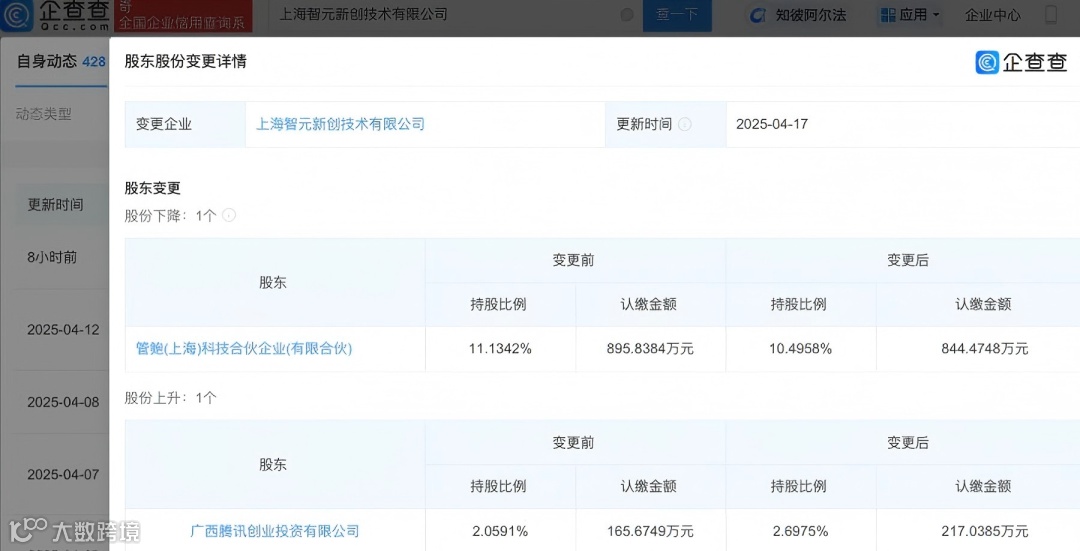Image resolution: width=1080 pixels, height=551 pixels.
Task: Open 企业中心 in the top bar
Action: 993,14
